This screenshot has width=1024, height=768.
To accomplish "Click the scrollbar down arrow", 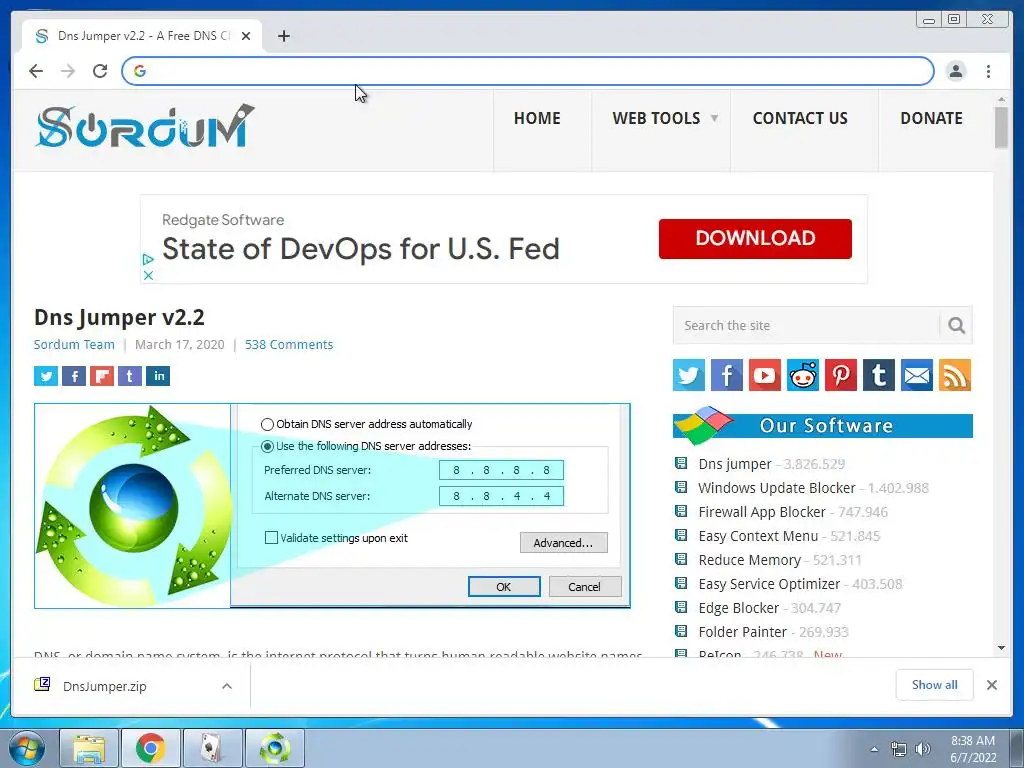I will tap(1001, 648).
